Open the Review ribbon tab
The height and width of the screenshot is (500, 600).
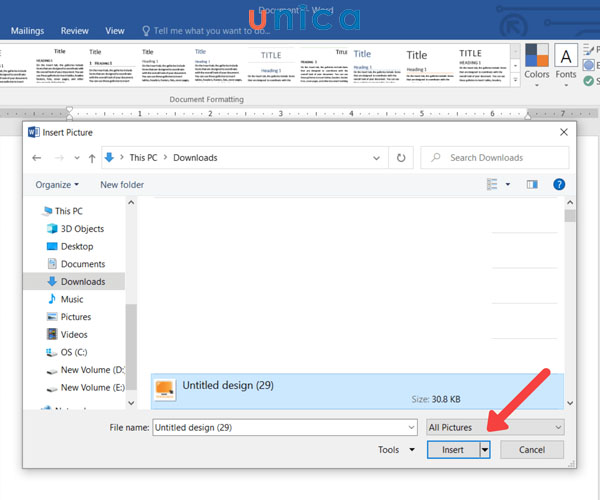pos(74,31)
